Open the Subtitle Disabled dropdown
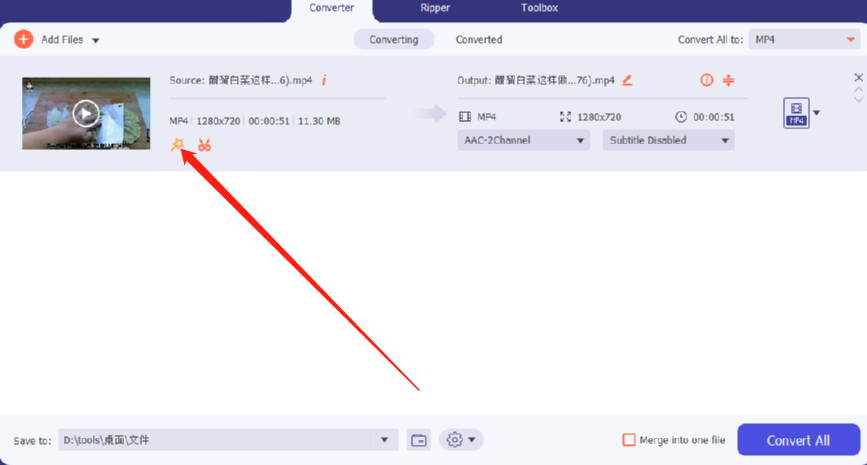867x465 pixels. click(x=668, y=140)
